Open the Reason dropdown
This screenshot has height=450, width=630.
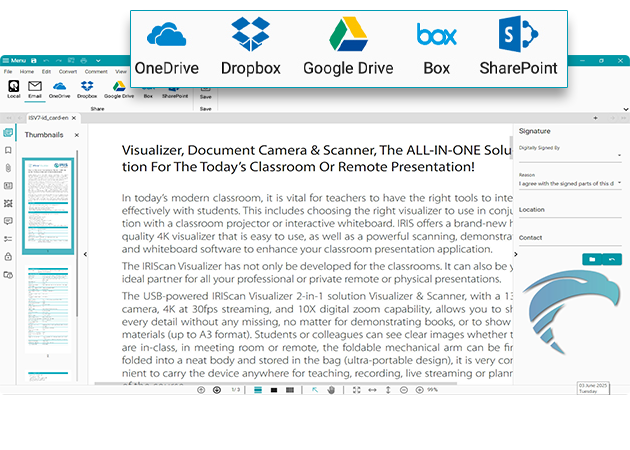click(570, 184)
